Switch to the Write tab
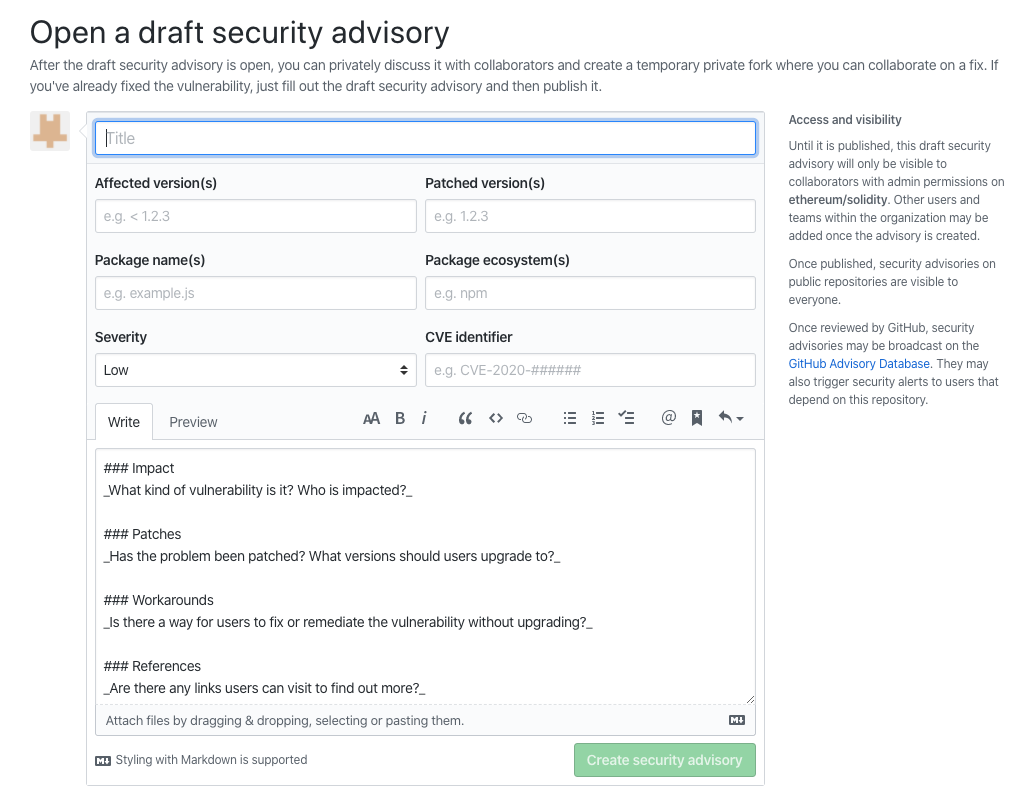This screenshot has width=1010, height=792. (124, 422)
